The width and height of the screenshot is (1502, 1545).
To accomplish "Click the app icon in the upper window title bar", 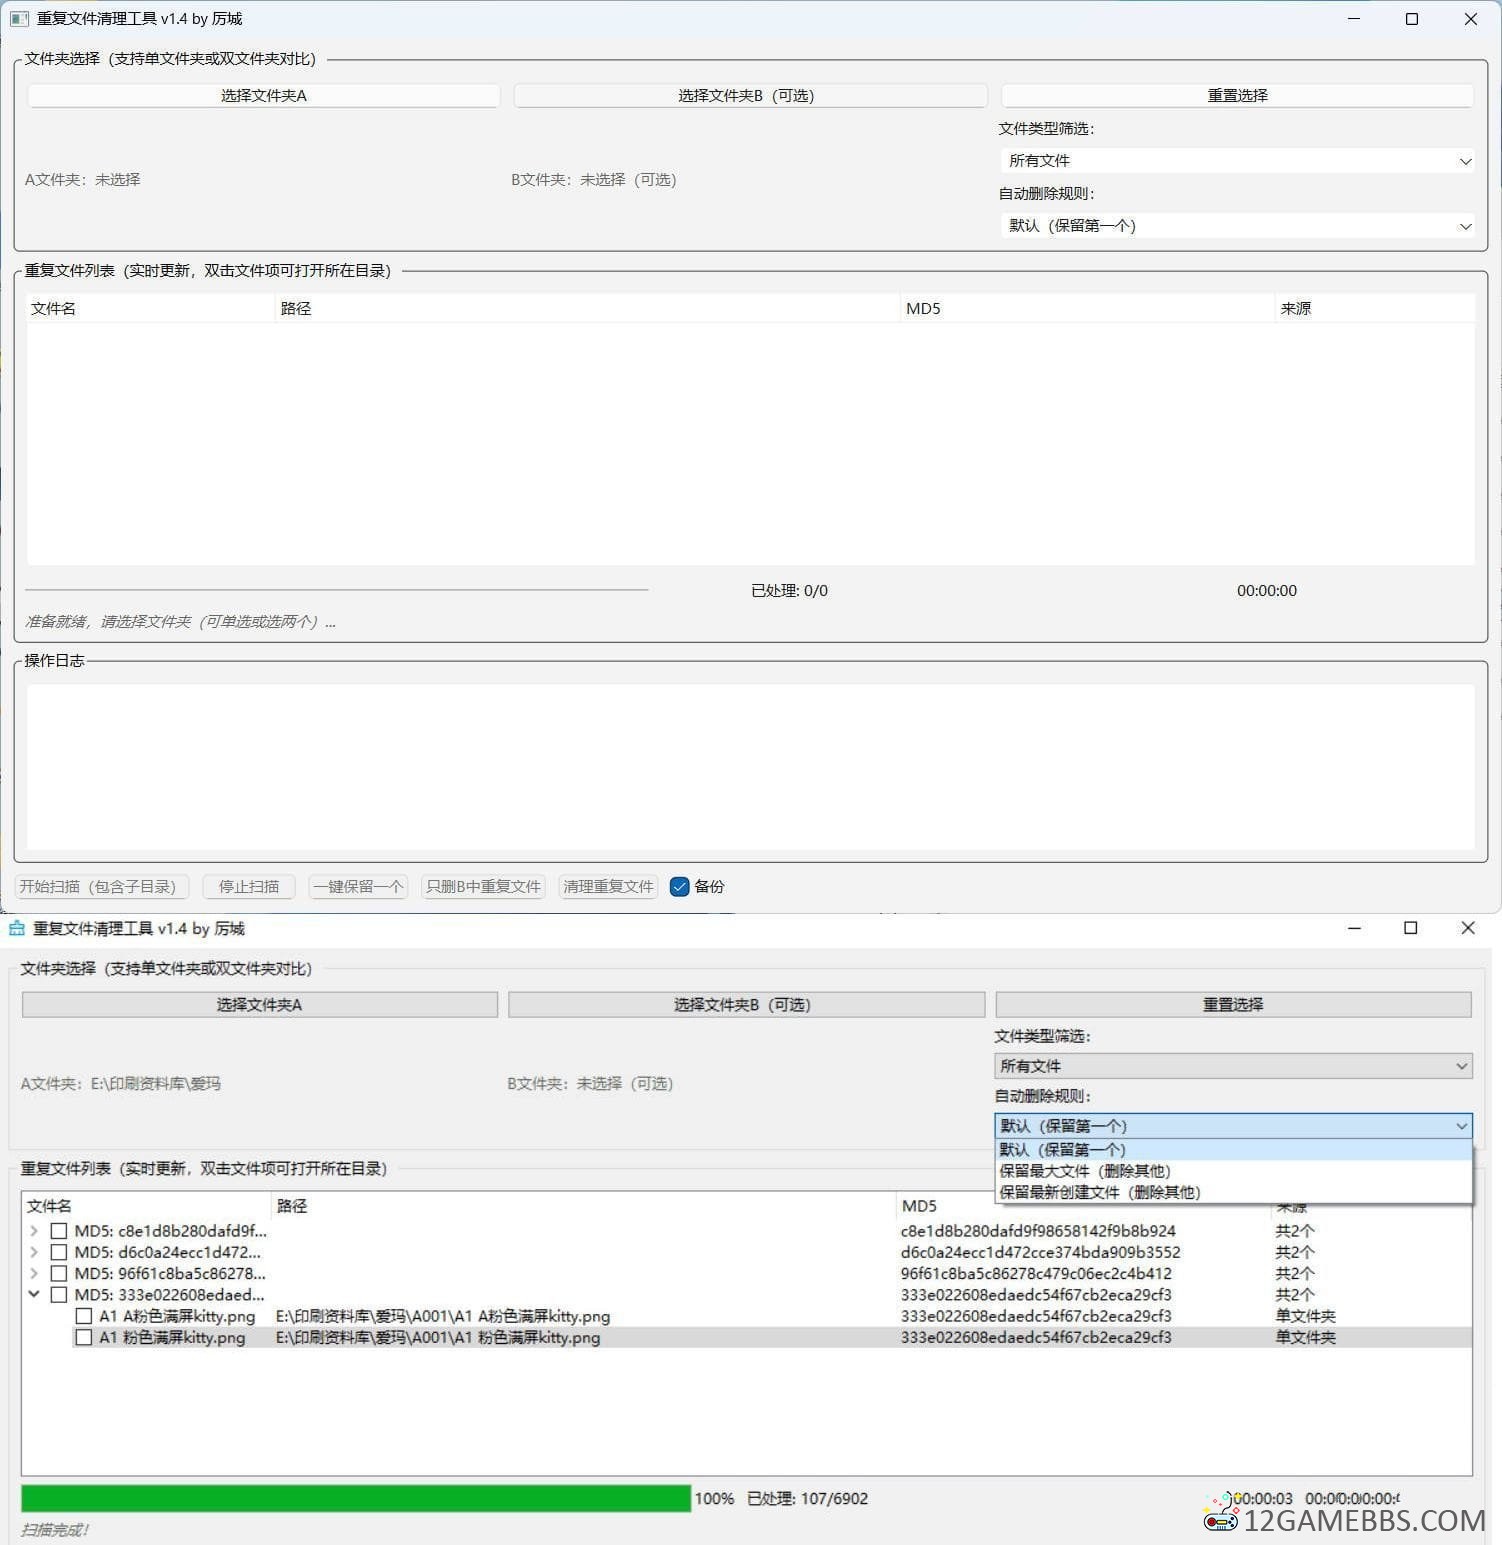I will pos(19,19).
